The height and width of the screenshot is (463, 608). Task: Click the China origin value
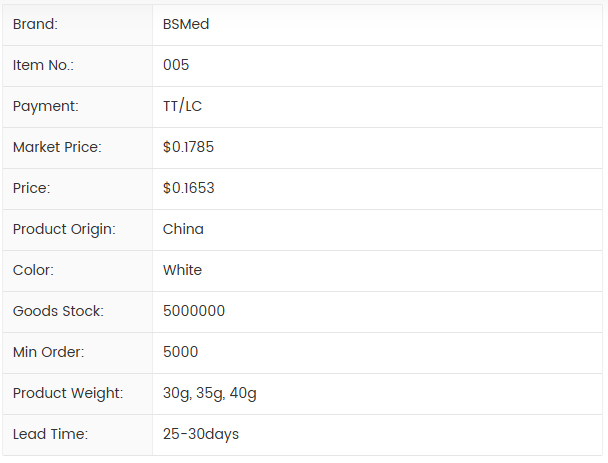point(183,229)
